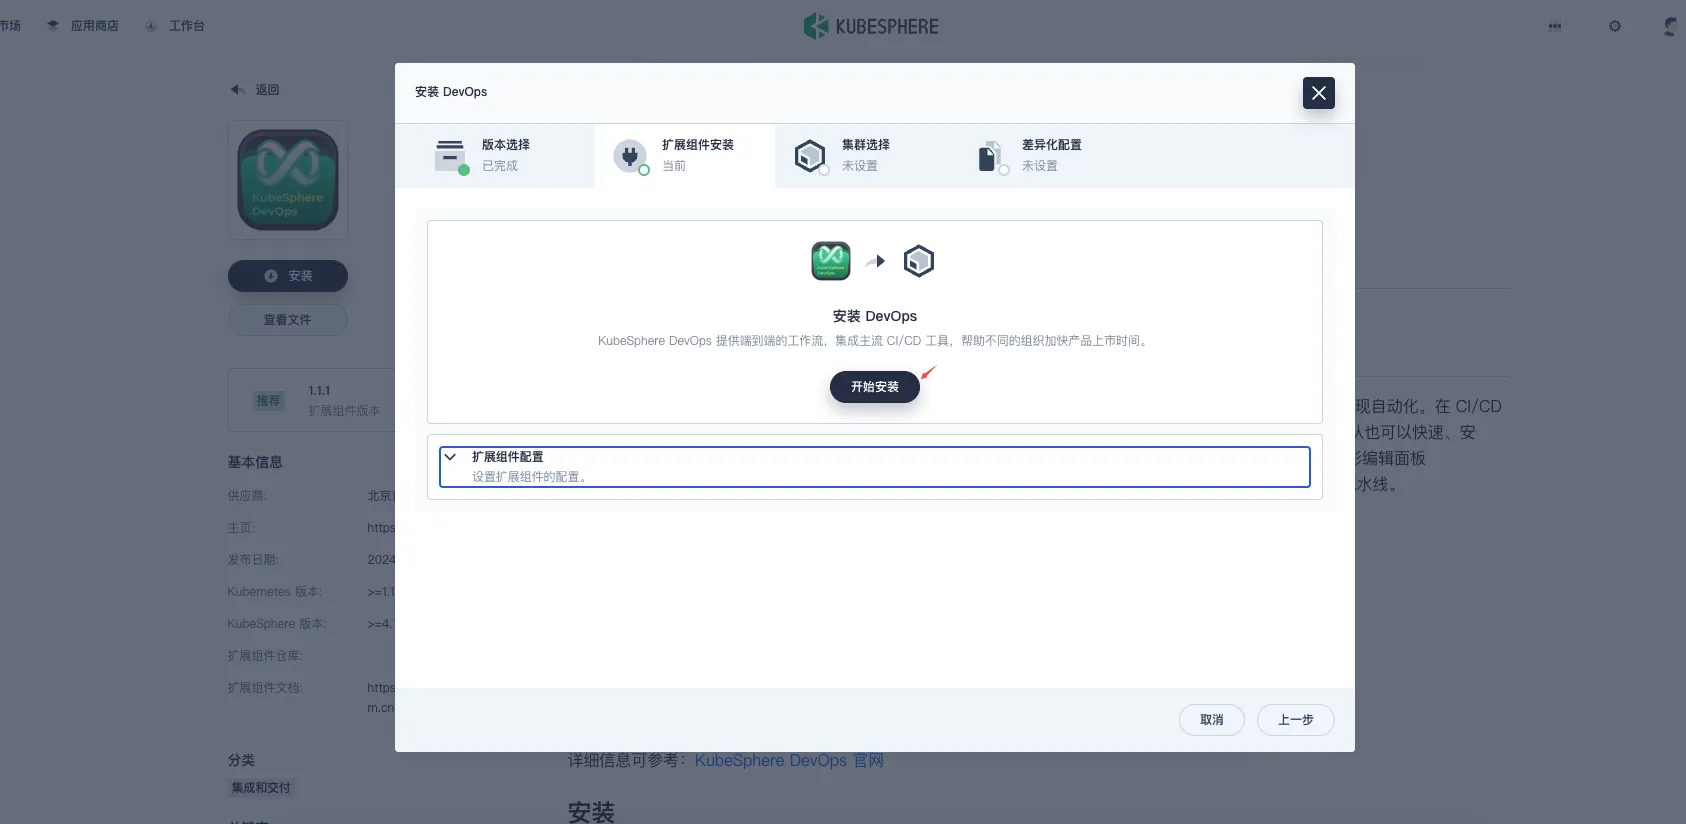Click the KubeSphere logo in the header

click(x=871, y=26)
